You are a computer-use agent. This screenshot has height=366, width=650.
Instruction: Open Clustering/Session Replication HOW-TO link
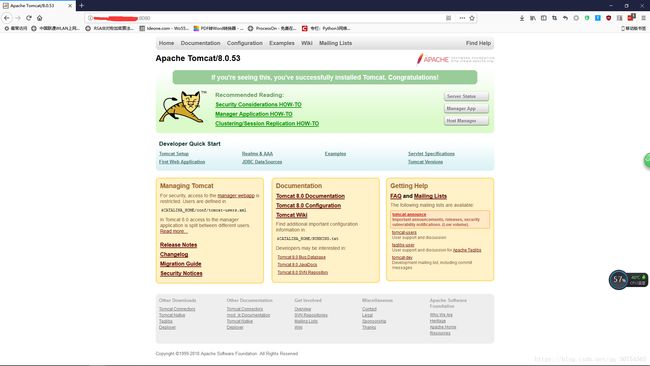(x=267, y=124)
